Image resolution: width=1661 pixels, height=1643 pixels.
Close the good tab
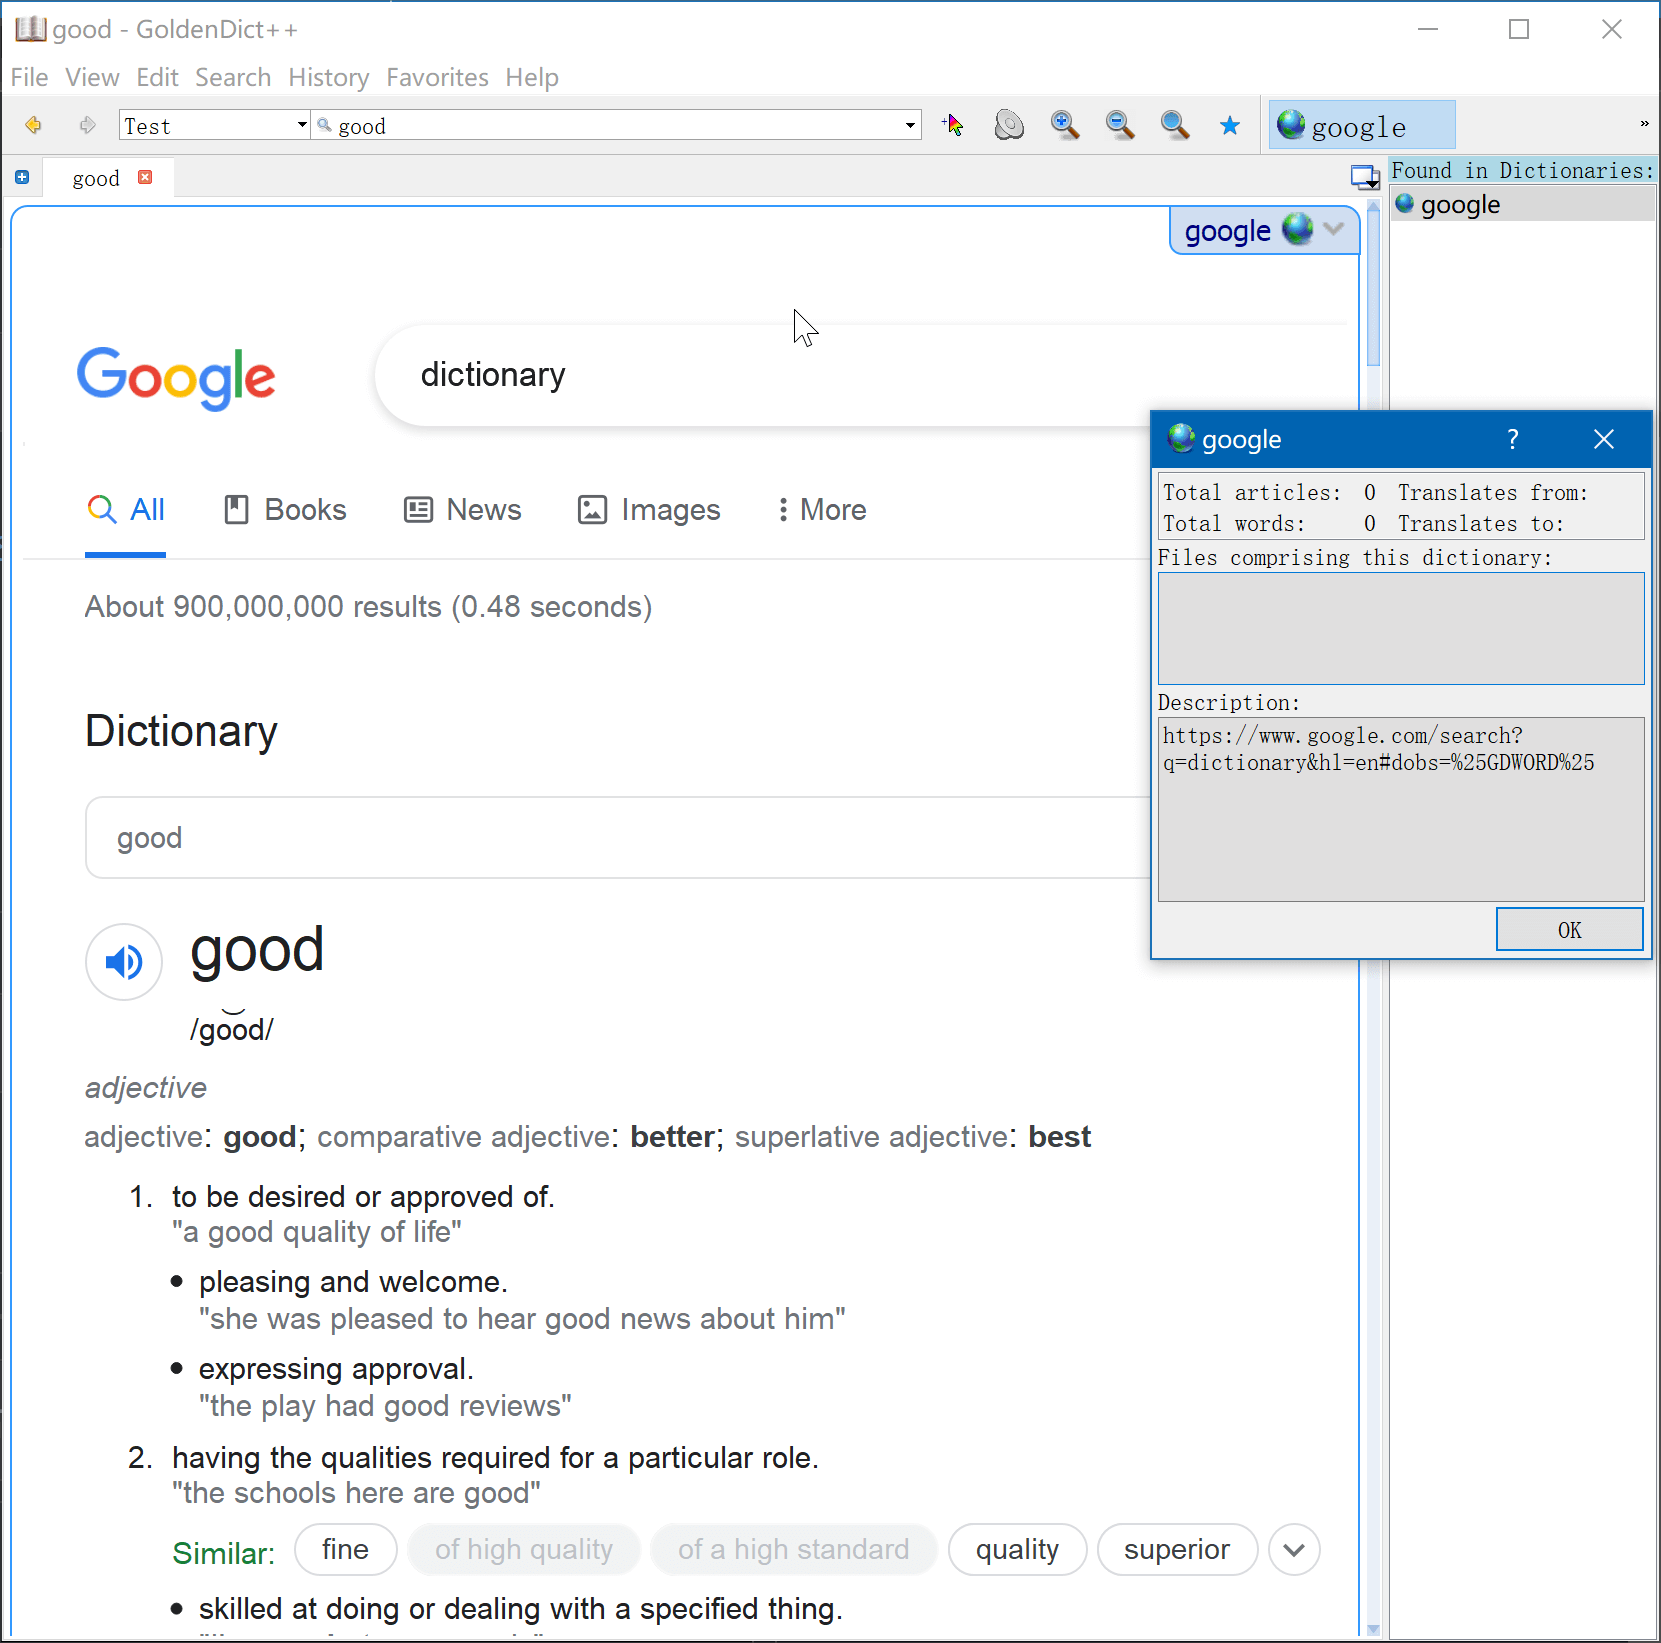pyautogui.click(x=145, y=177)
